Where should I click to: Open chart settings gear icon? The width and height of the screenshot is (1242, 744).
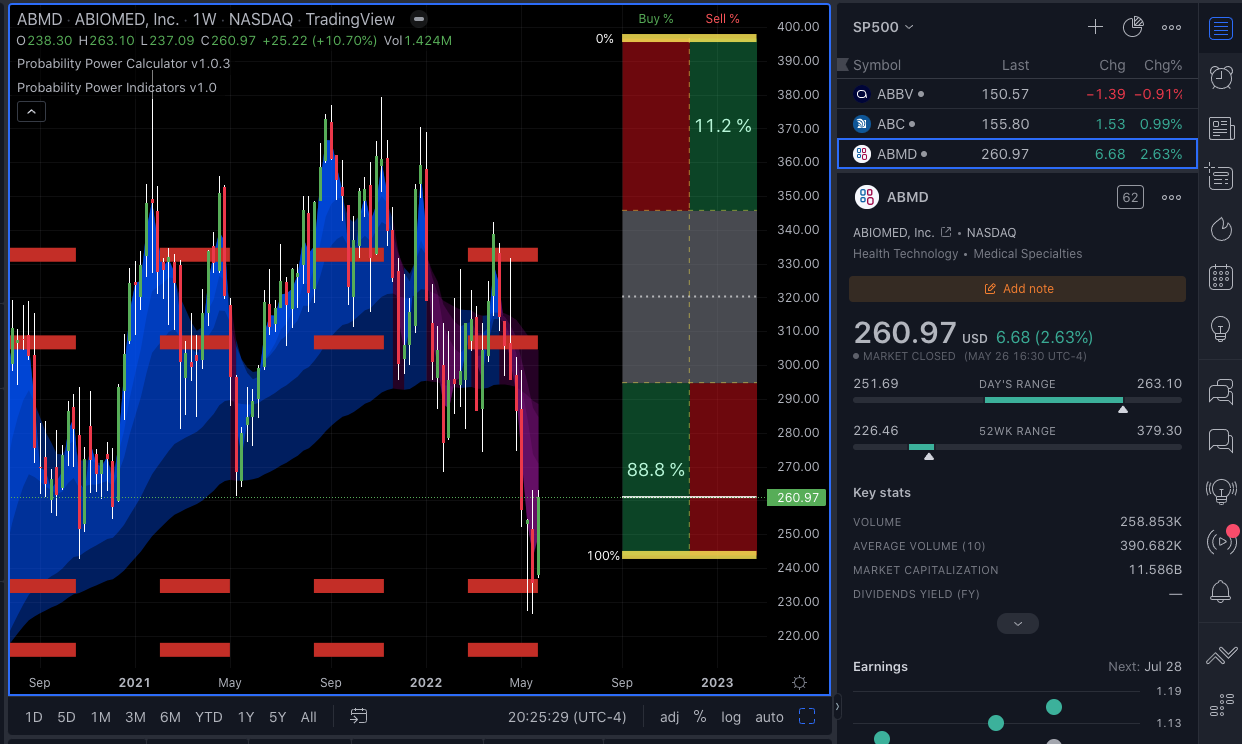click(x=799, y=683)
